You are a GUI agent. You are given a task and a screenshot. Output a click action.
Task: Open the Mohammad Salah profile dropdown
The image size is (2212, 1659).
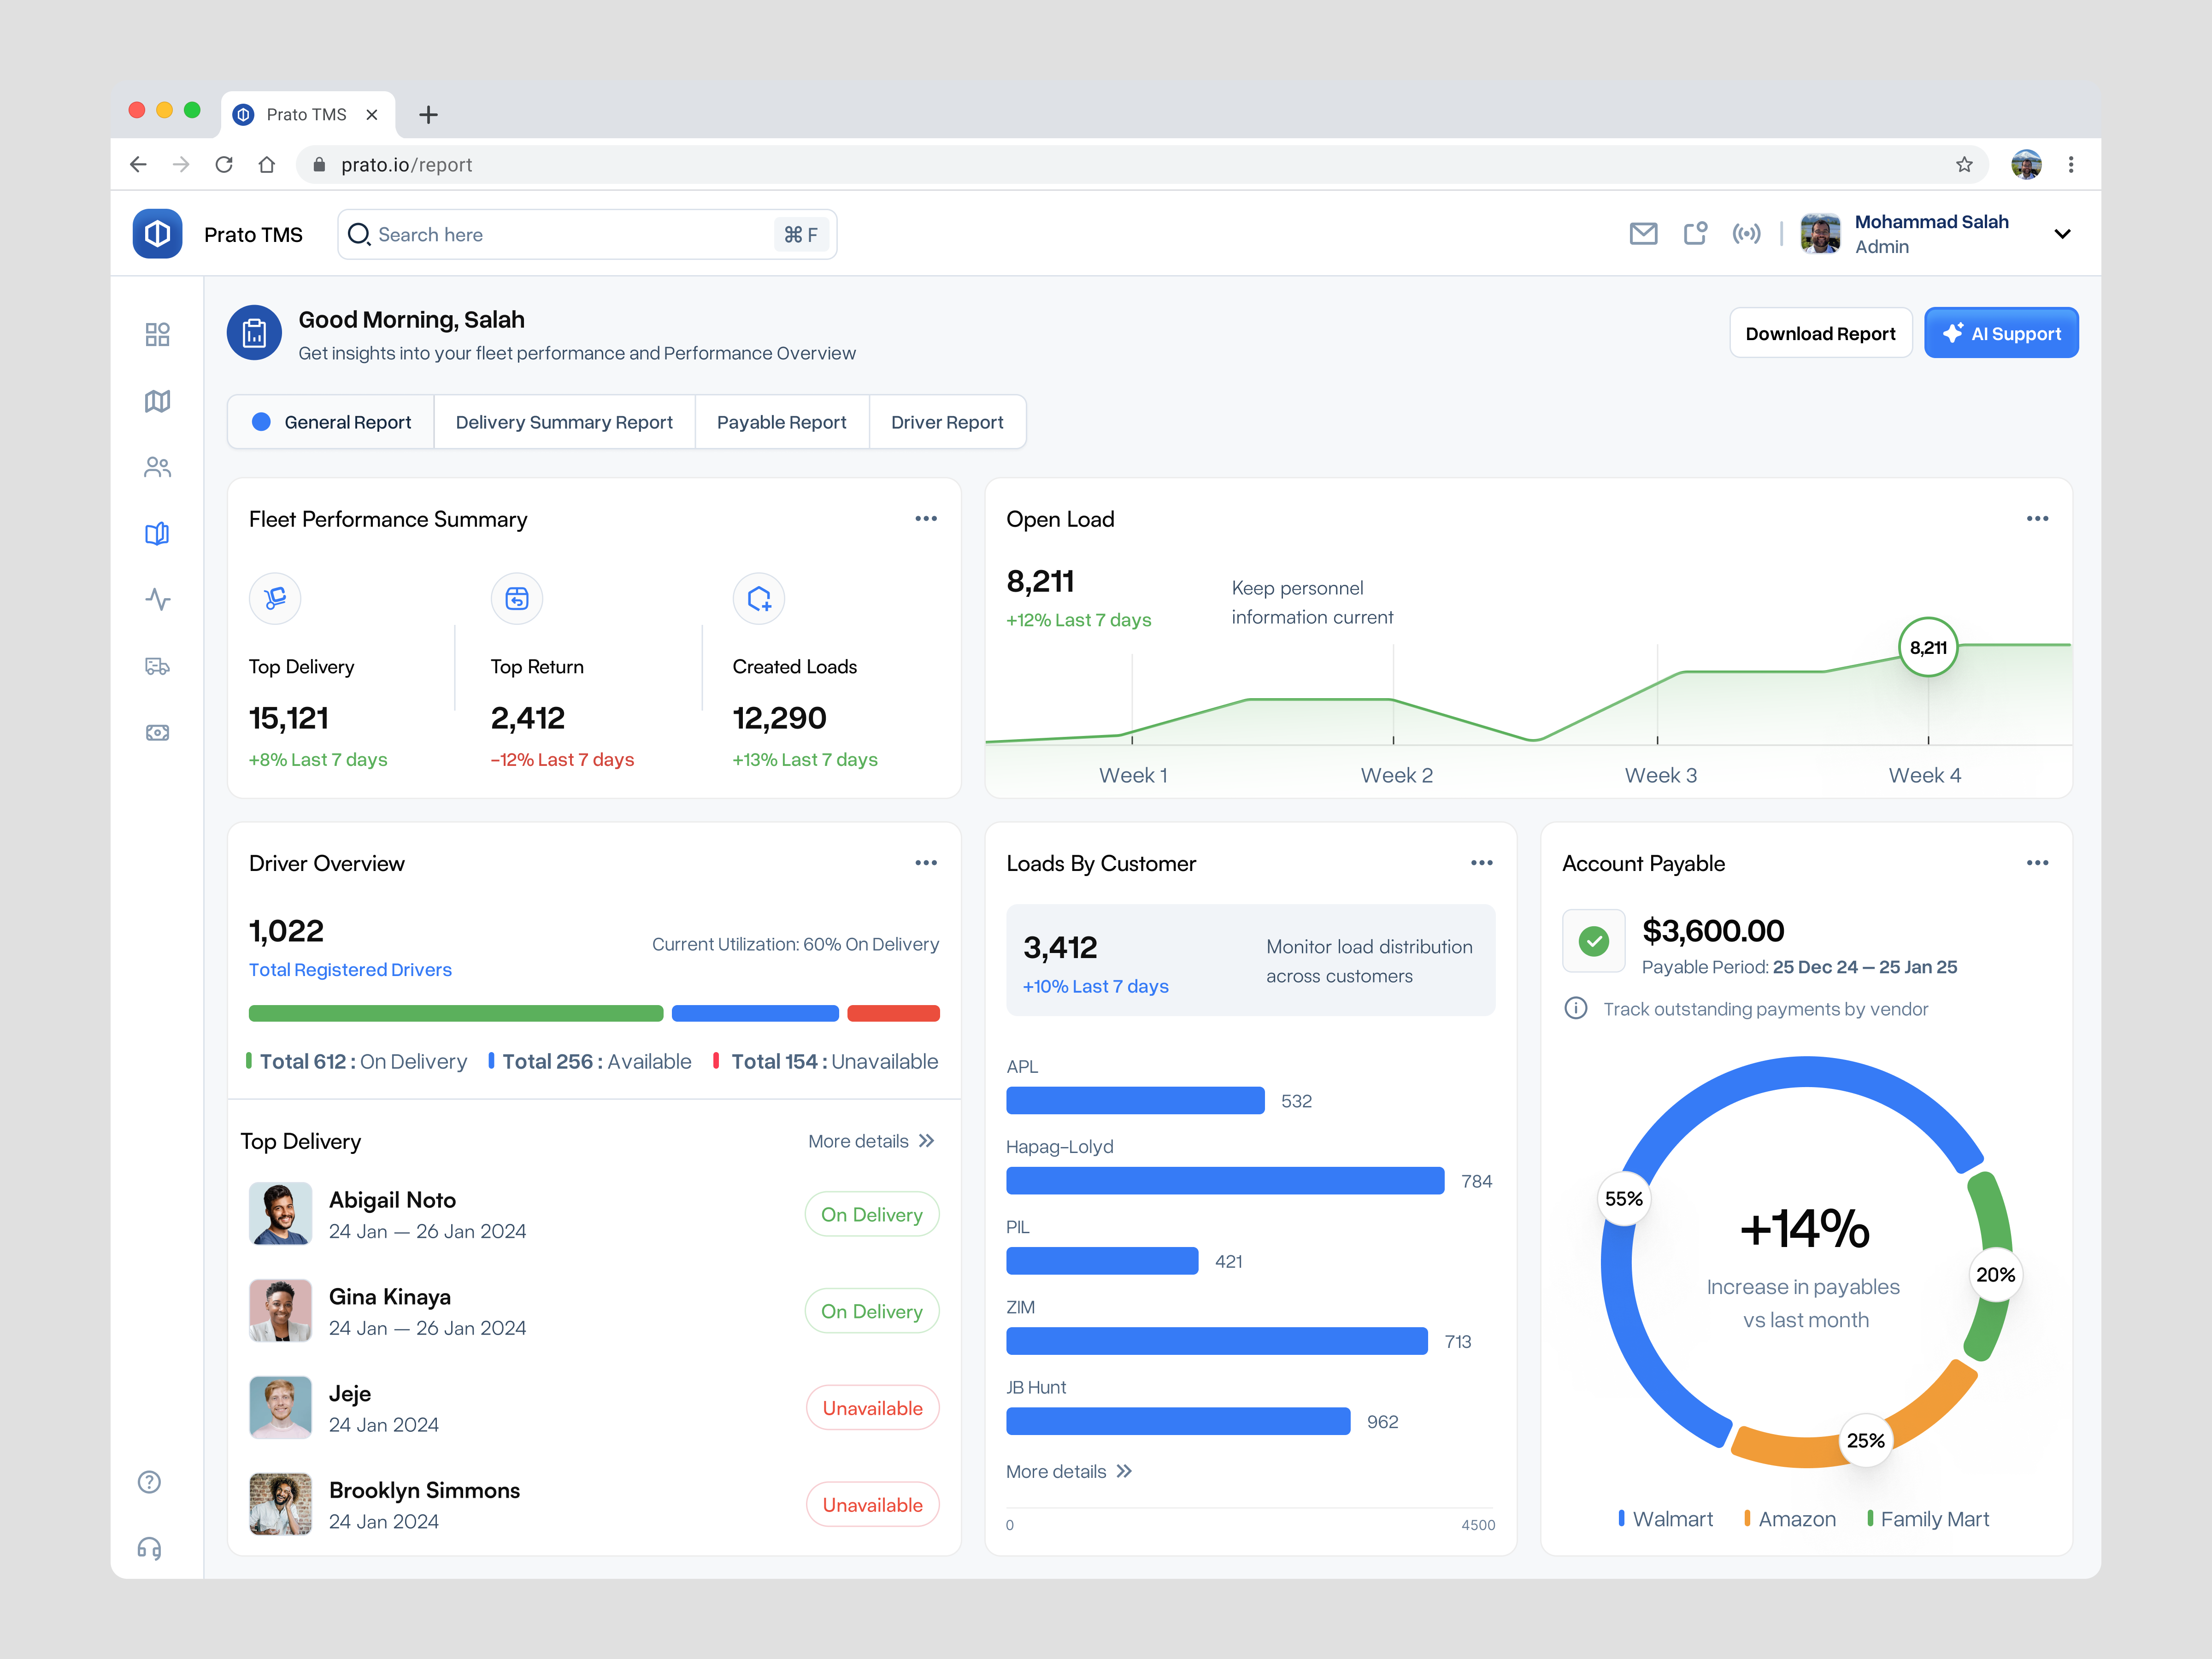click(2063, 233)
